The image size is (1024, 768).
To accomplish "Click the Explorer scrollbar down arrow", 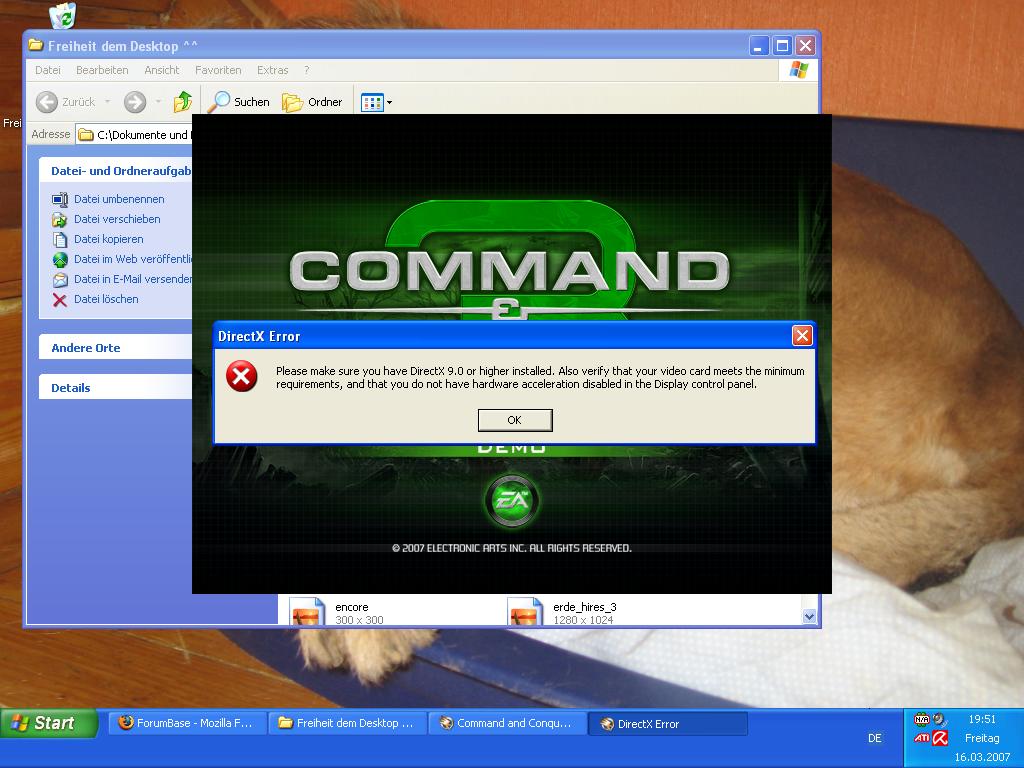I will click(810, 616).
